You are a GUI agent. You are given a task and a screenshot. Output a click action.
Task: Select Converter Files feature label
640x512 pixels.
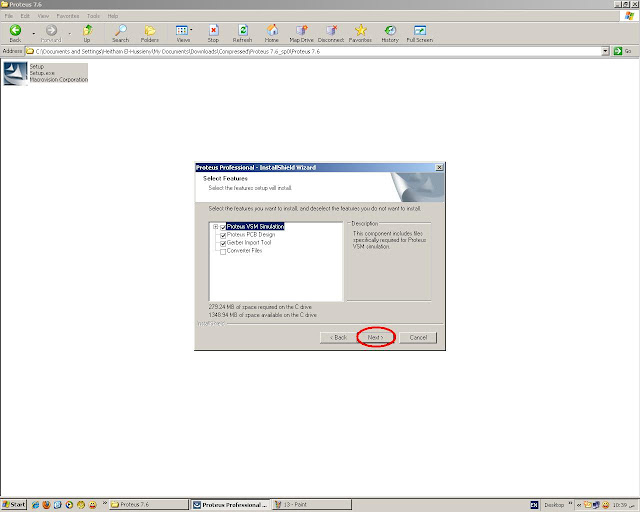[244, 251]
